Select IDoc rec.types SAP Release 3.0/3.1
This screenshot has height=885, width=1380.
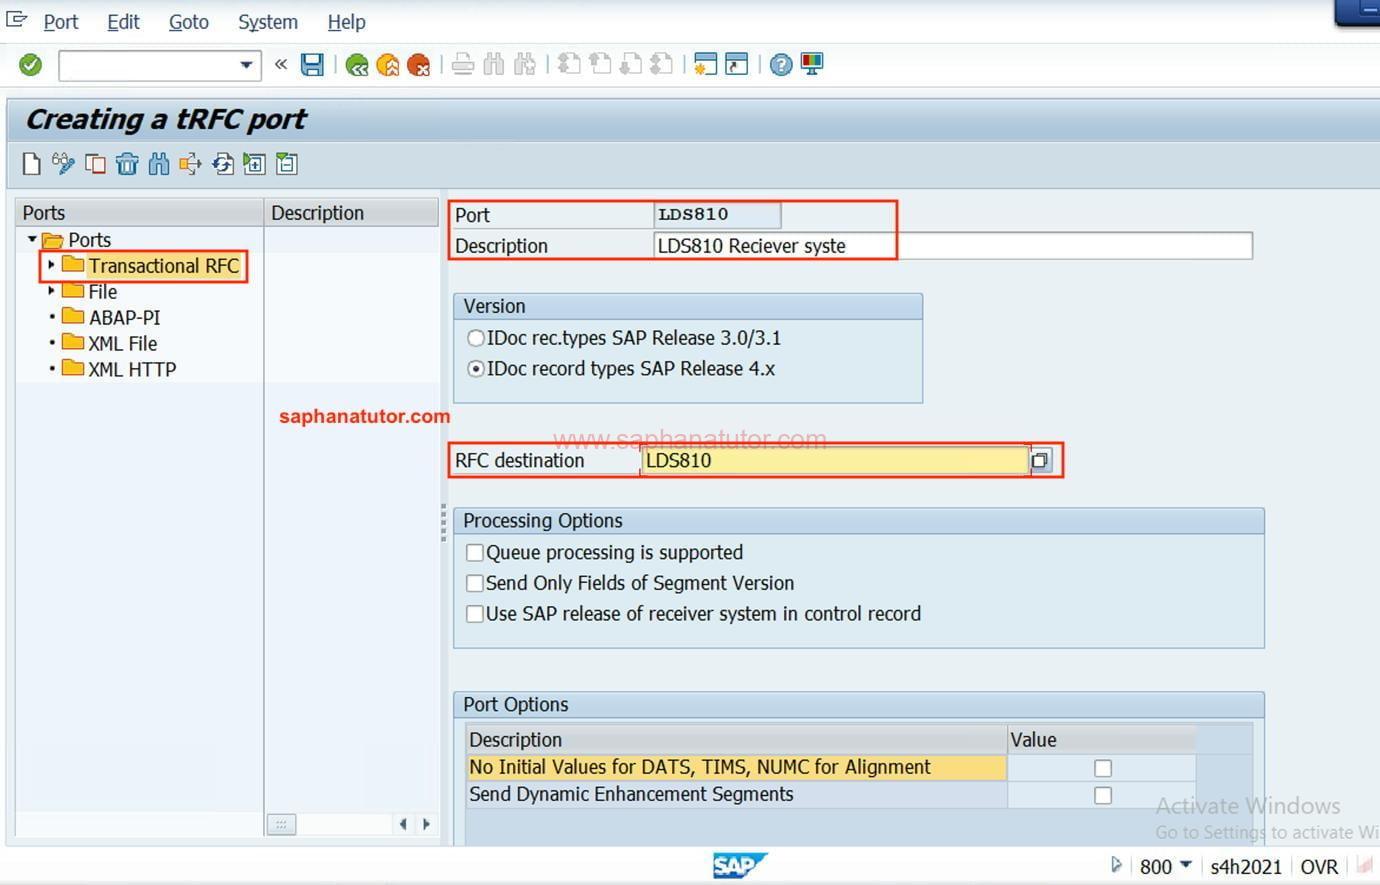pos(476,338)
